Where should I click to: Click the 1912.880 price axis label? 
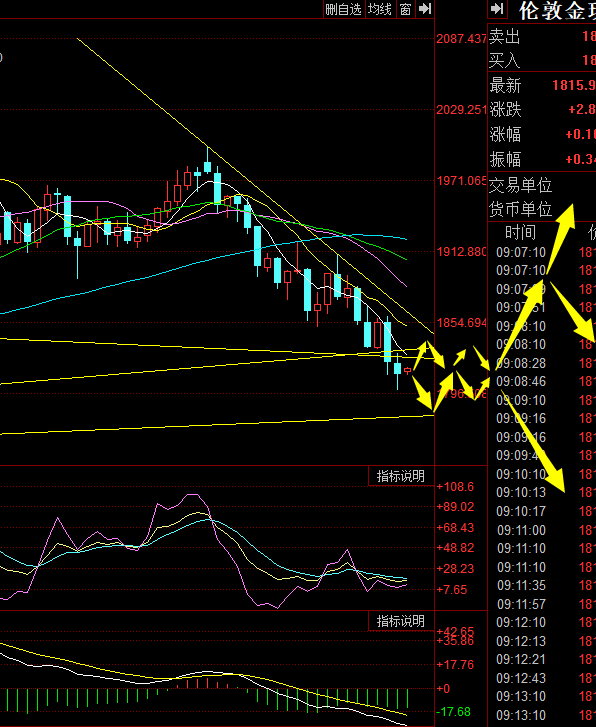pyautogui.click(x=461, y=252)
